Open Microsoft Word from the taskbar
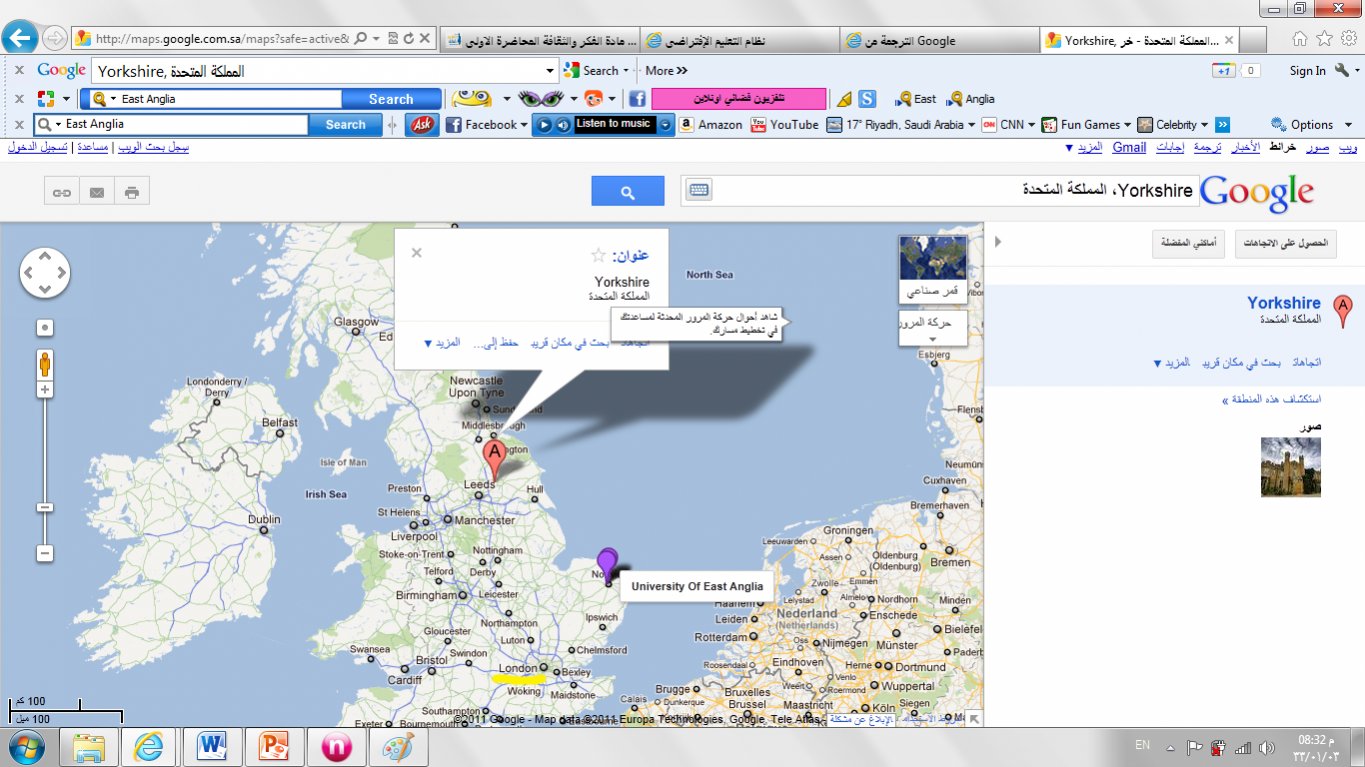The height and width of the screenshot is (767, 1365). pyautogui.click(x=213, y=747)
